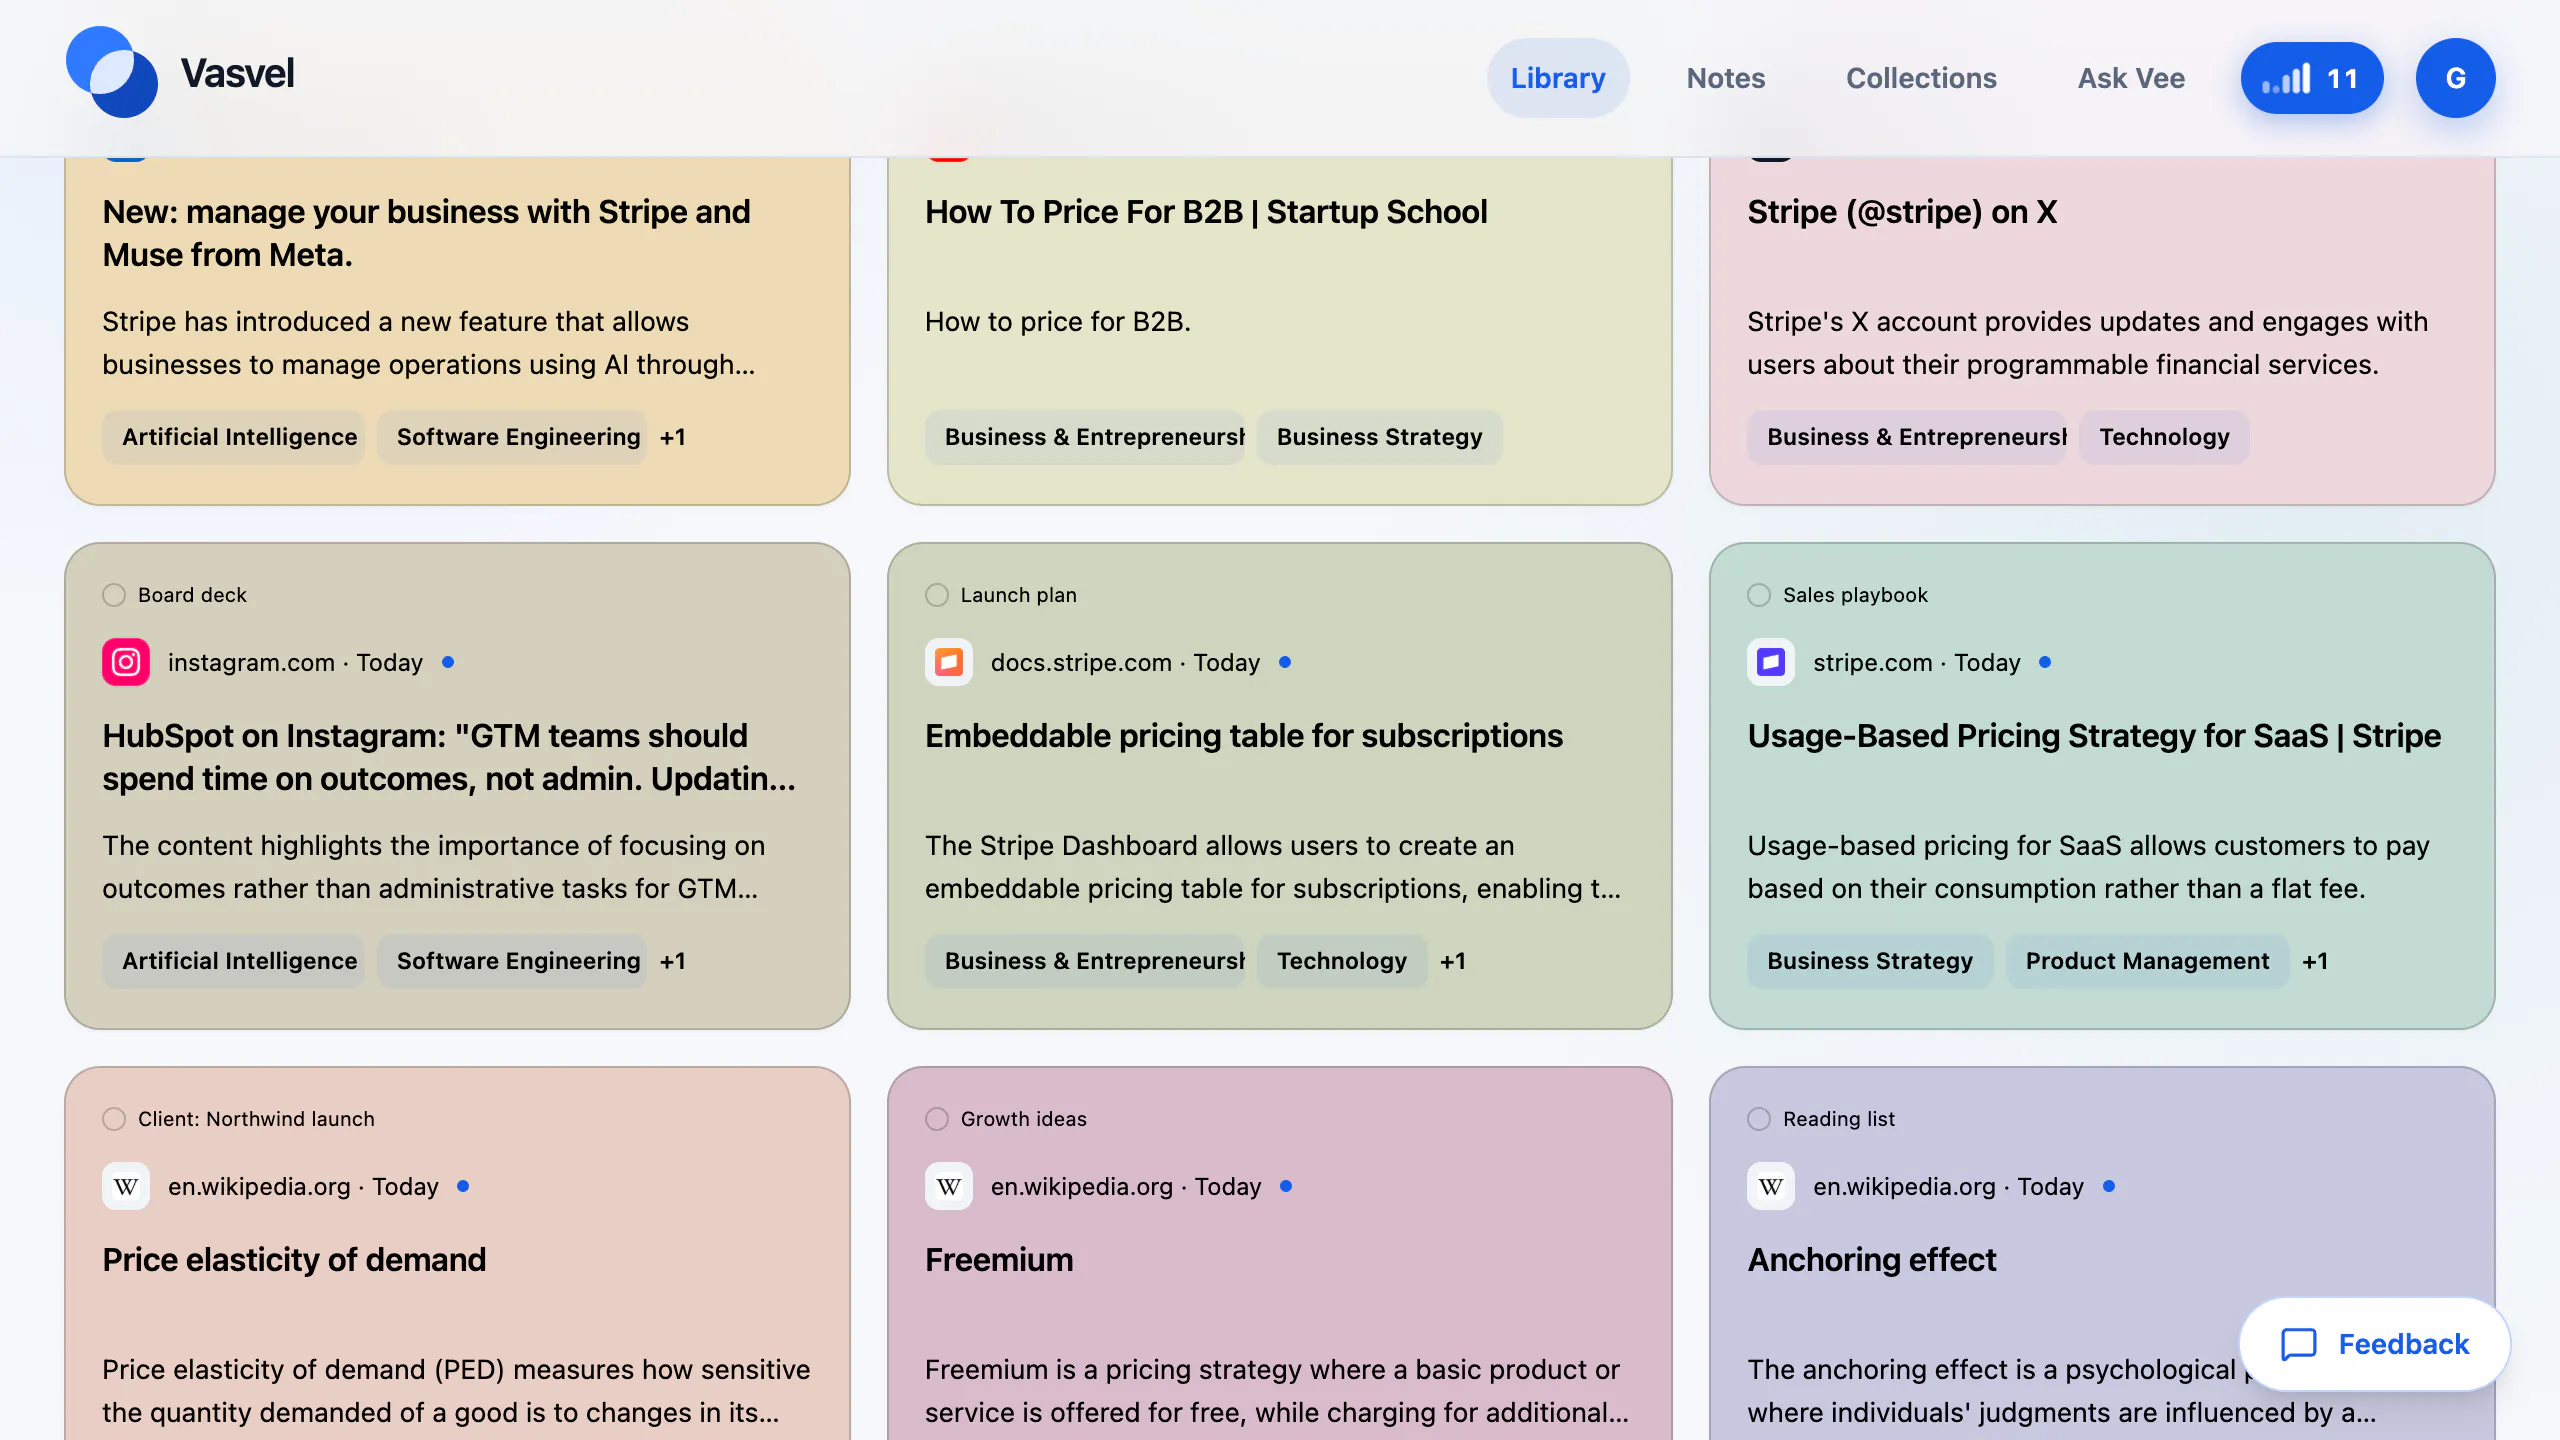Click unread dot beside docs.stripe.com Today
The image size is (2560, 1440).
[x=1285, y=662]
